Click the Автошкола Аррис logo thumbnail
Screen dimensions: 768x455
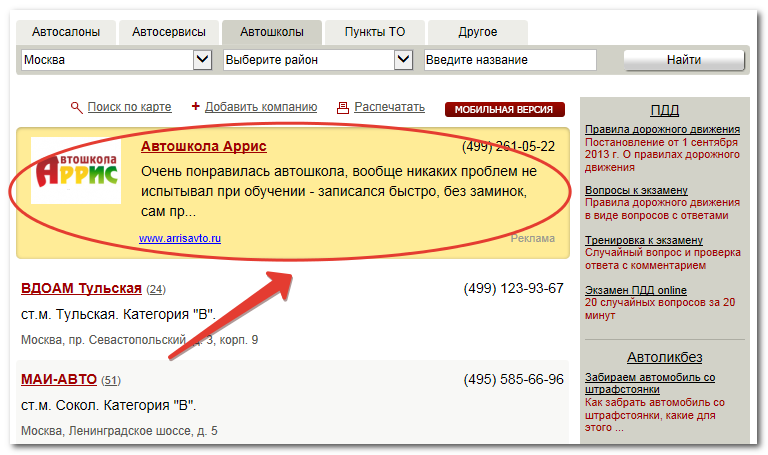tap(76, 170)
